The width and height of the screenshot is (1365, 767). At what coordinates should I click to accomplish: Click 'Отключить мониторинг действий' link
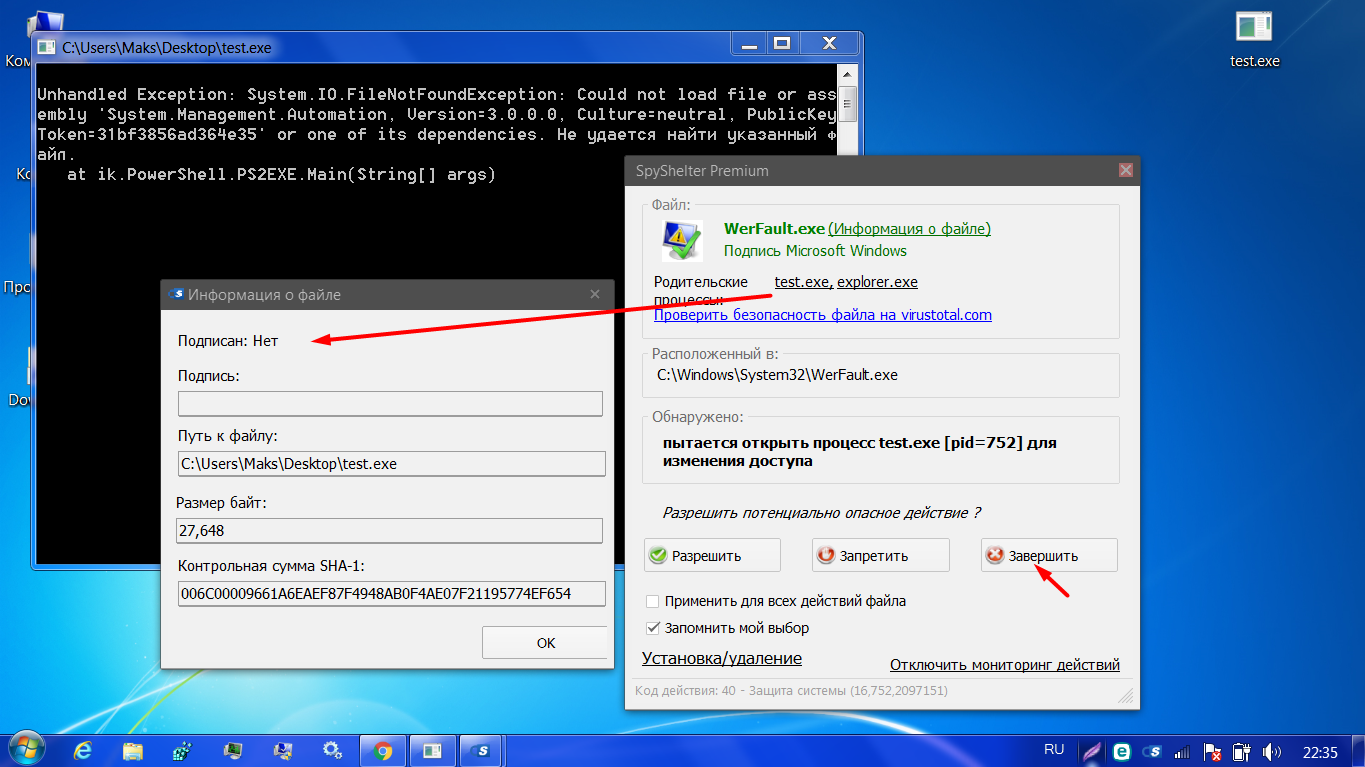[1005, 665]
